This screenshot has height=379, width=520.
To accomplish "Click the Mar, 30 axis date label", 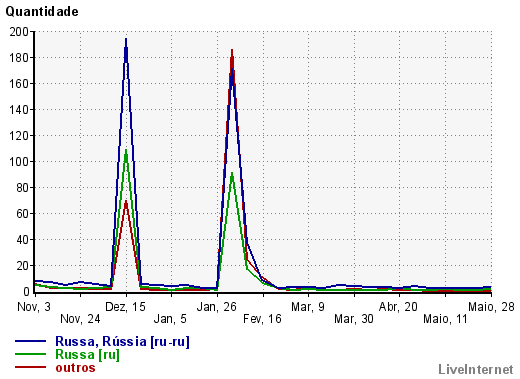I will (354, 319).
